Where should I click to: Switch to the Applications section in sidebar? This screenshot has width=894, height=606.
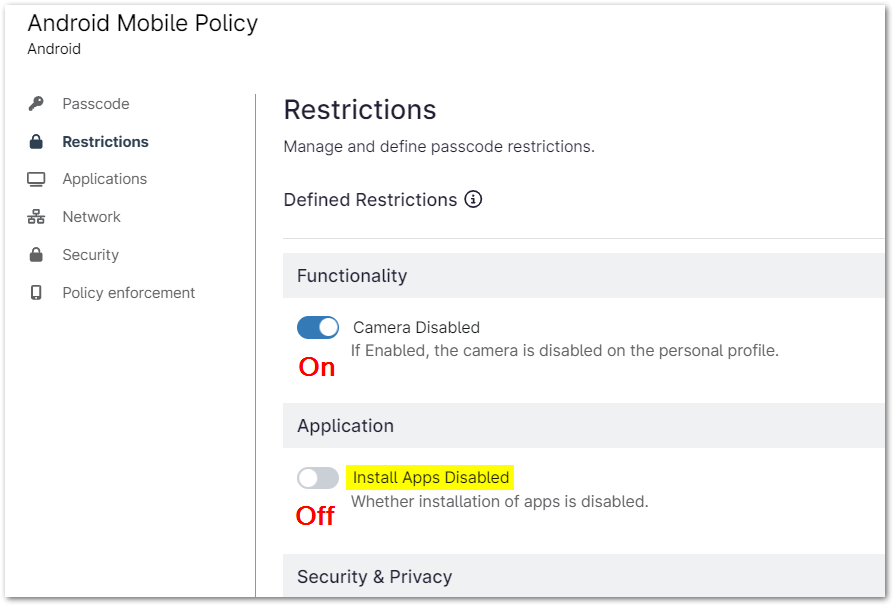[x=105, y=179]
